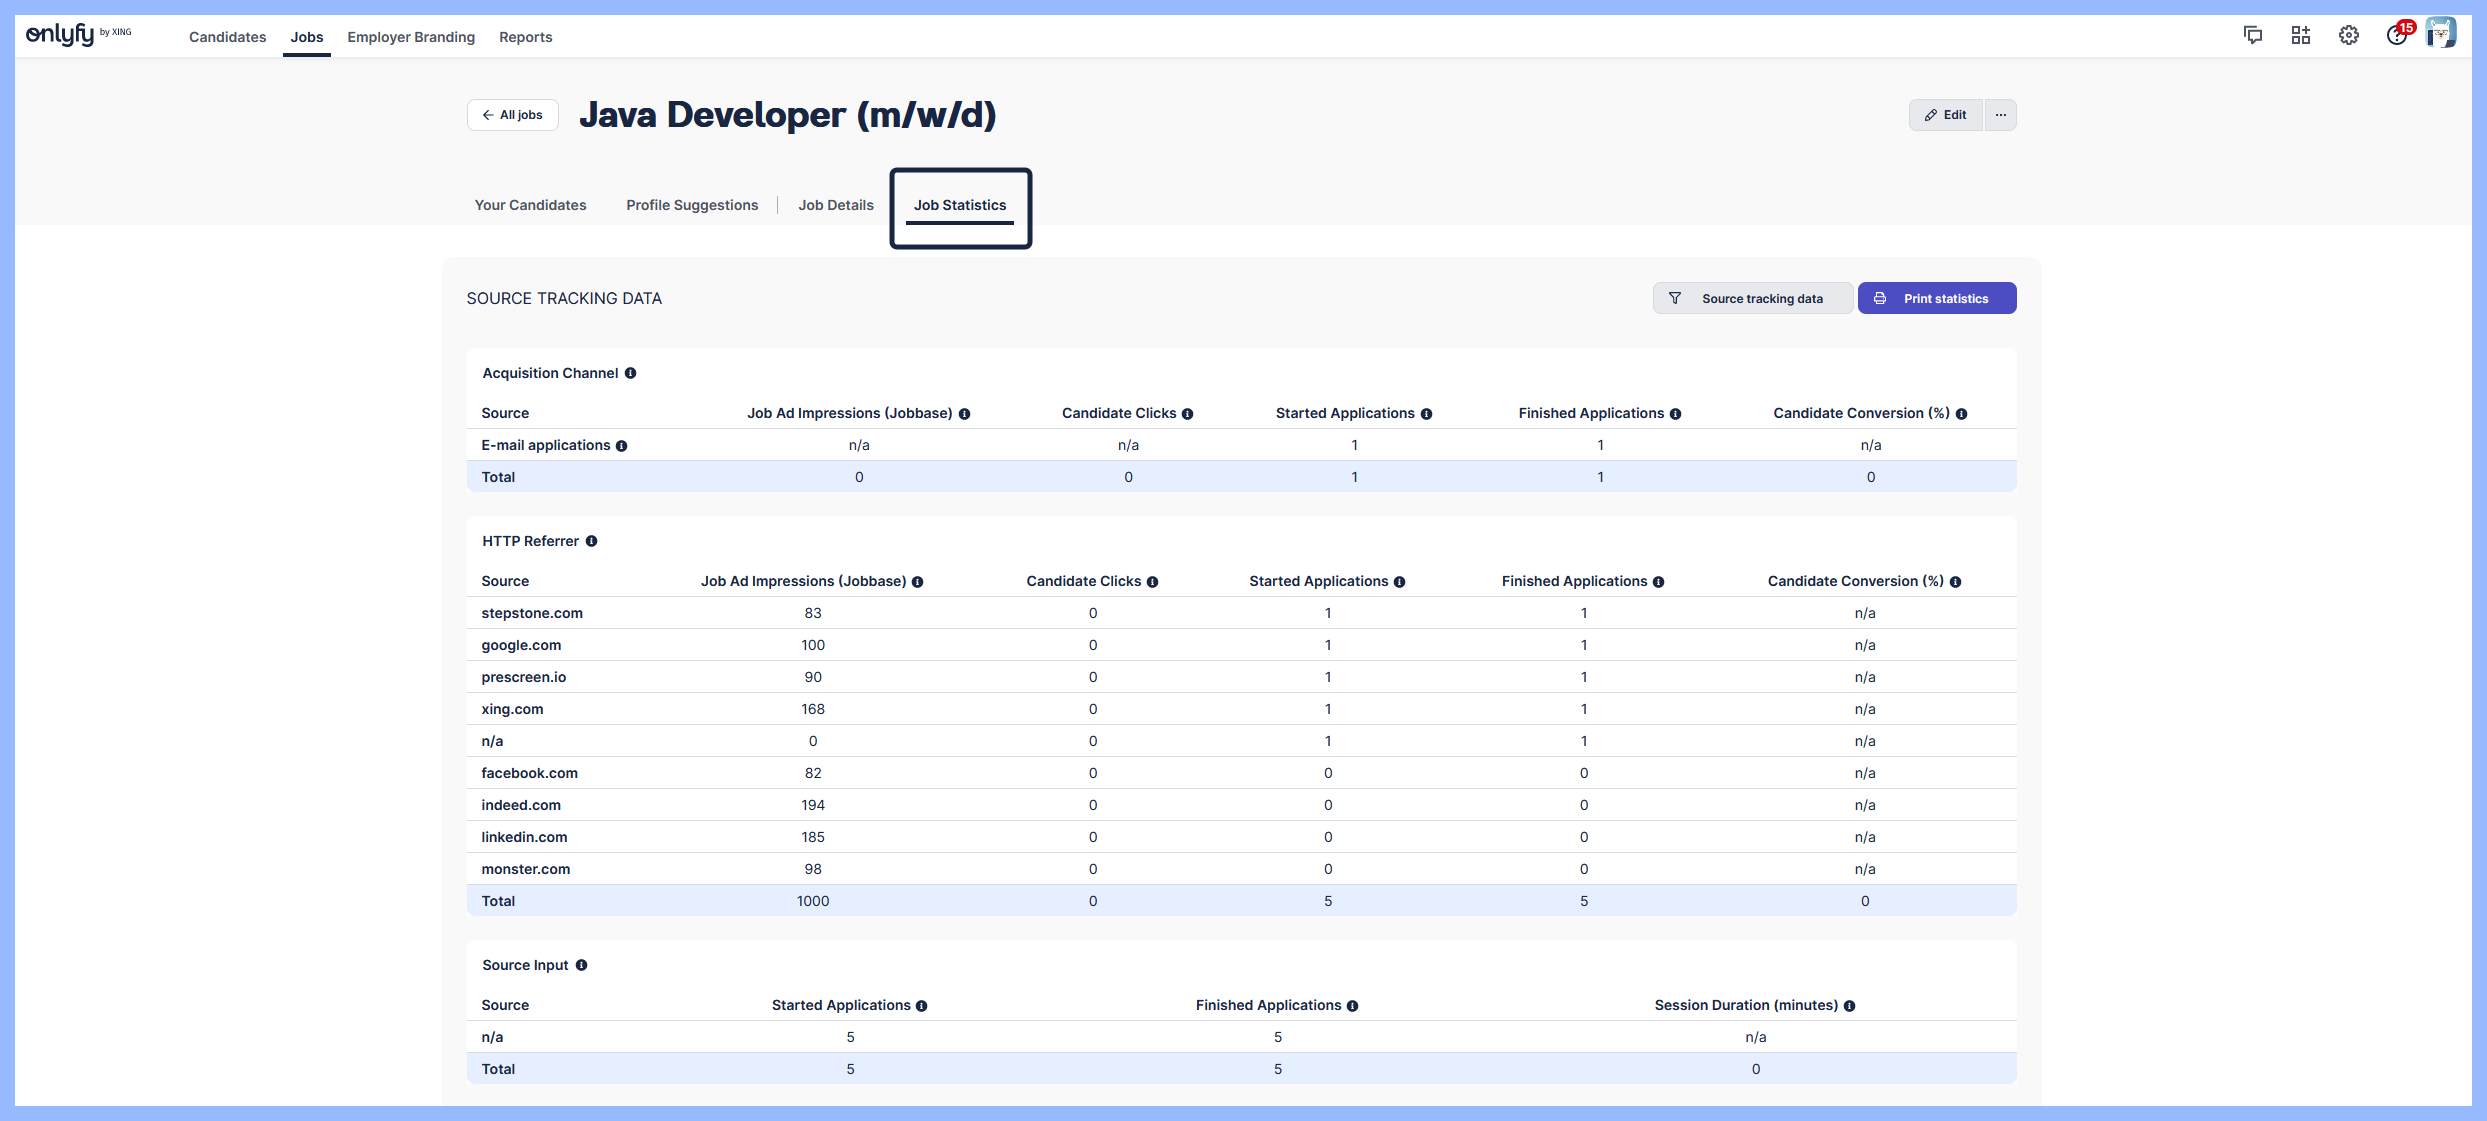Open the messages chat icon
Viewport: 2487px width, 1121px height.
pyautogui.click(x=2253, y=36)
